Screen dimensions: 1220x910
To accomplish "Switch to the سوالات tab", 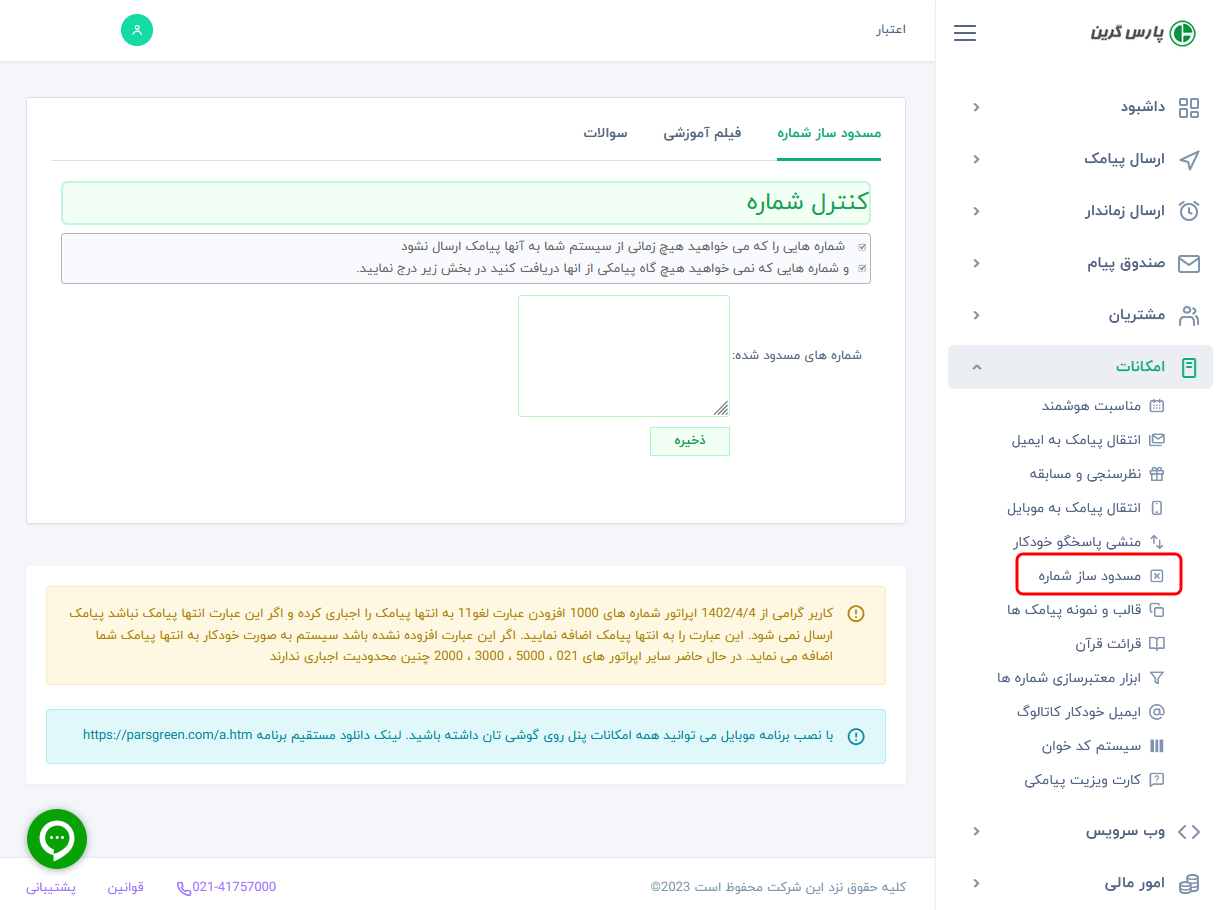I will click(x=605, y=133).
